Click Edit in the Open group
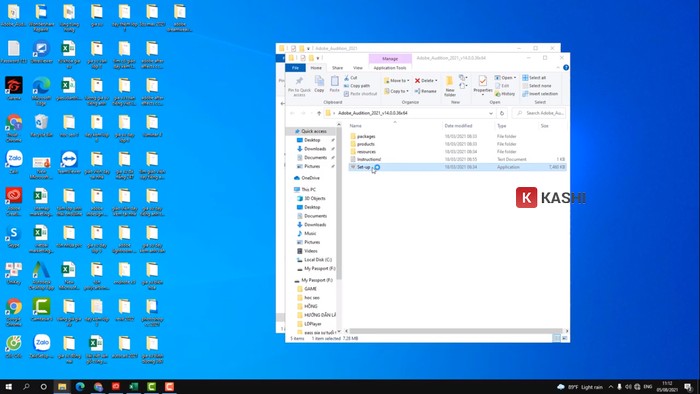Screen dimensions: 700x394 pos(502,86)
